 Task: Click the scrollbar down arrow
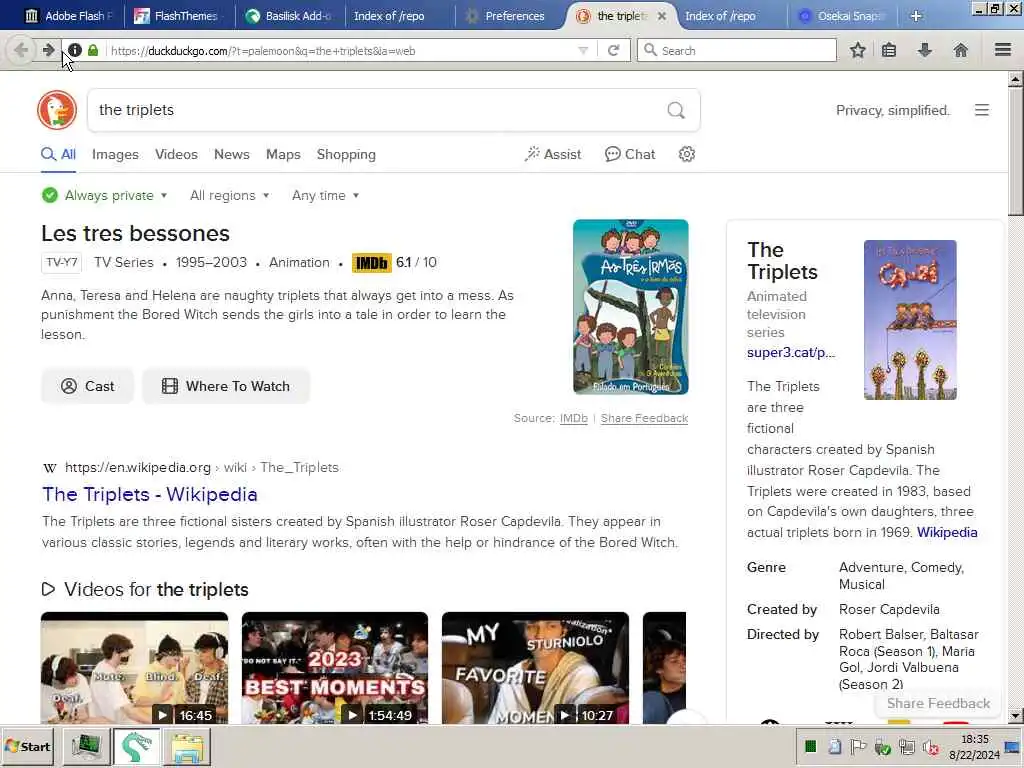pyautogui.click(x=1015, y=716)
